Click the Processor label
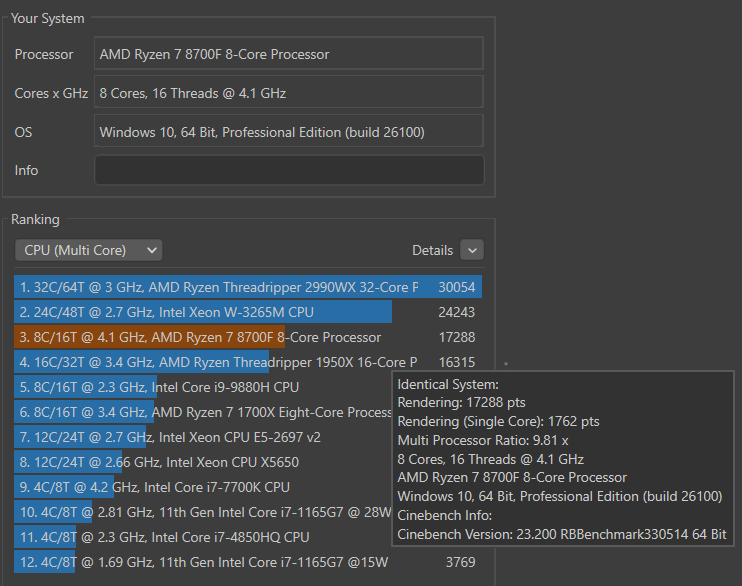 pyautogui.click(x=44, y=54)
